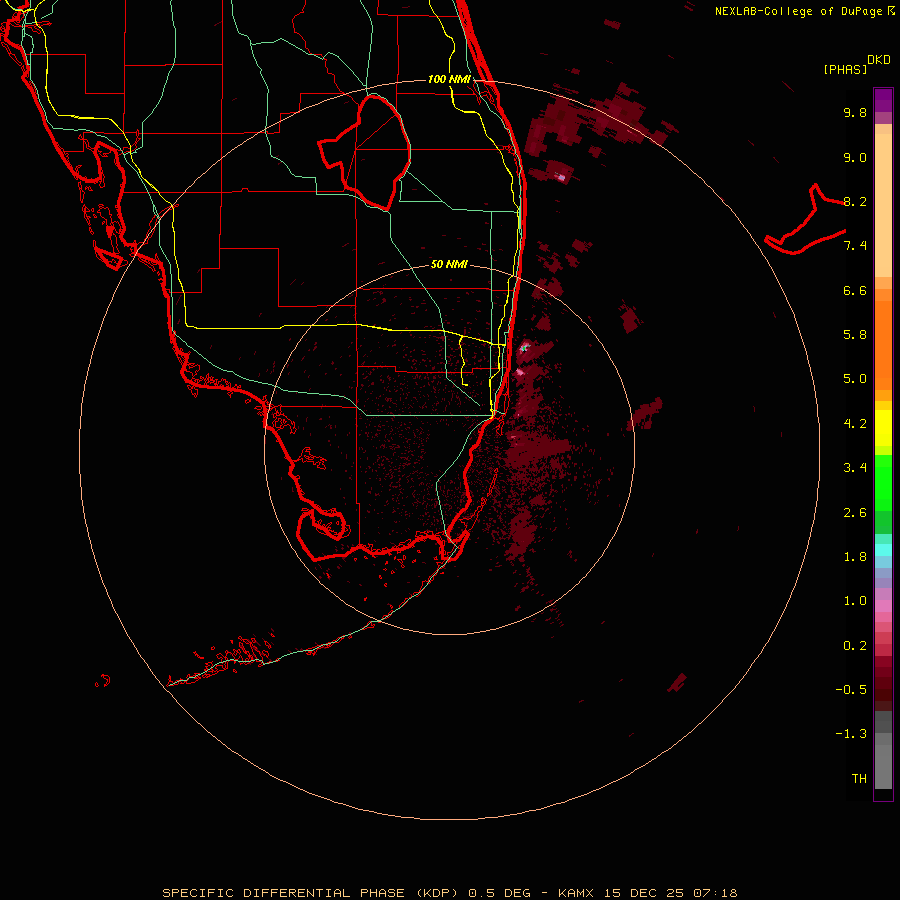
Task: Click the "TH" threshold label on the scale
Action: (859, 779)
